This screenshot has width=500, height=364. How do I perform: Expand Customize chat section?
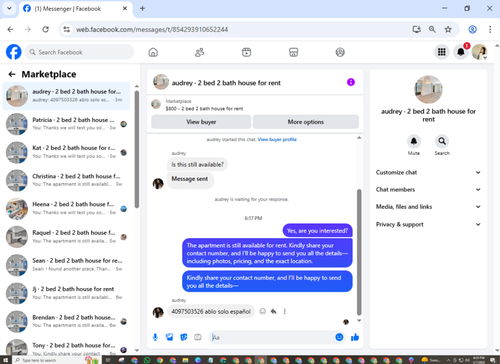pos(428,172)
